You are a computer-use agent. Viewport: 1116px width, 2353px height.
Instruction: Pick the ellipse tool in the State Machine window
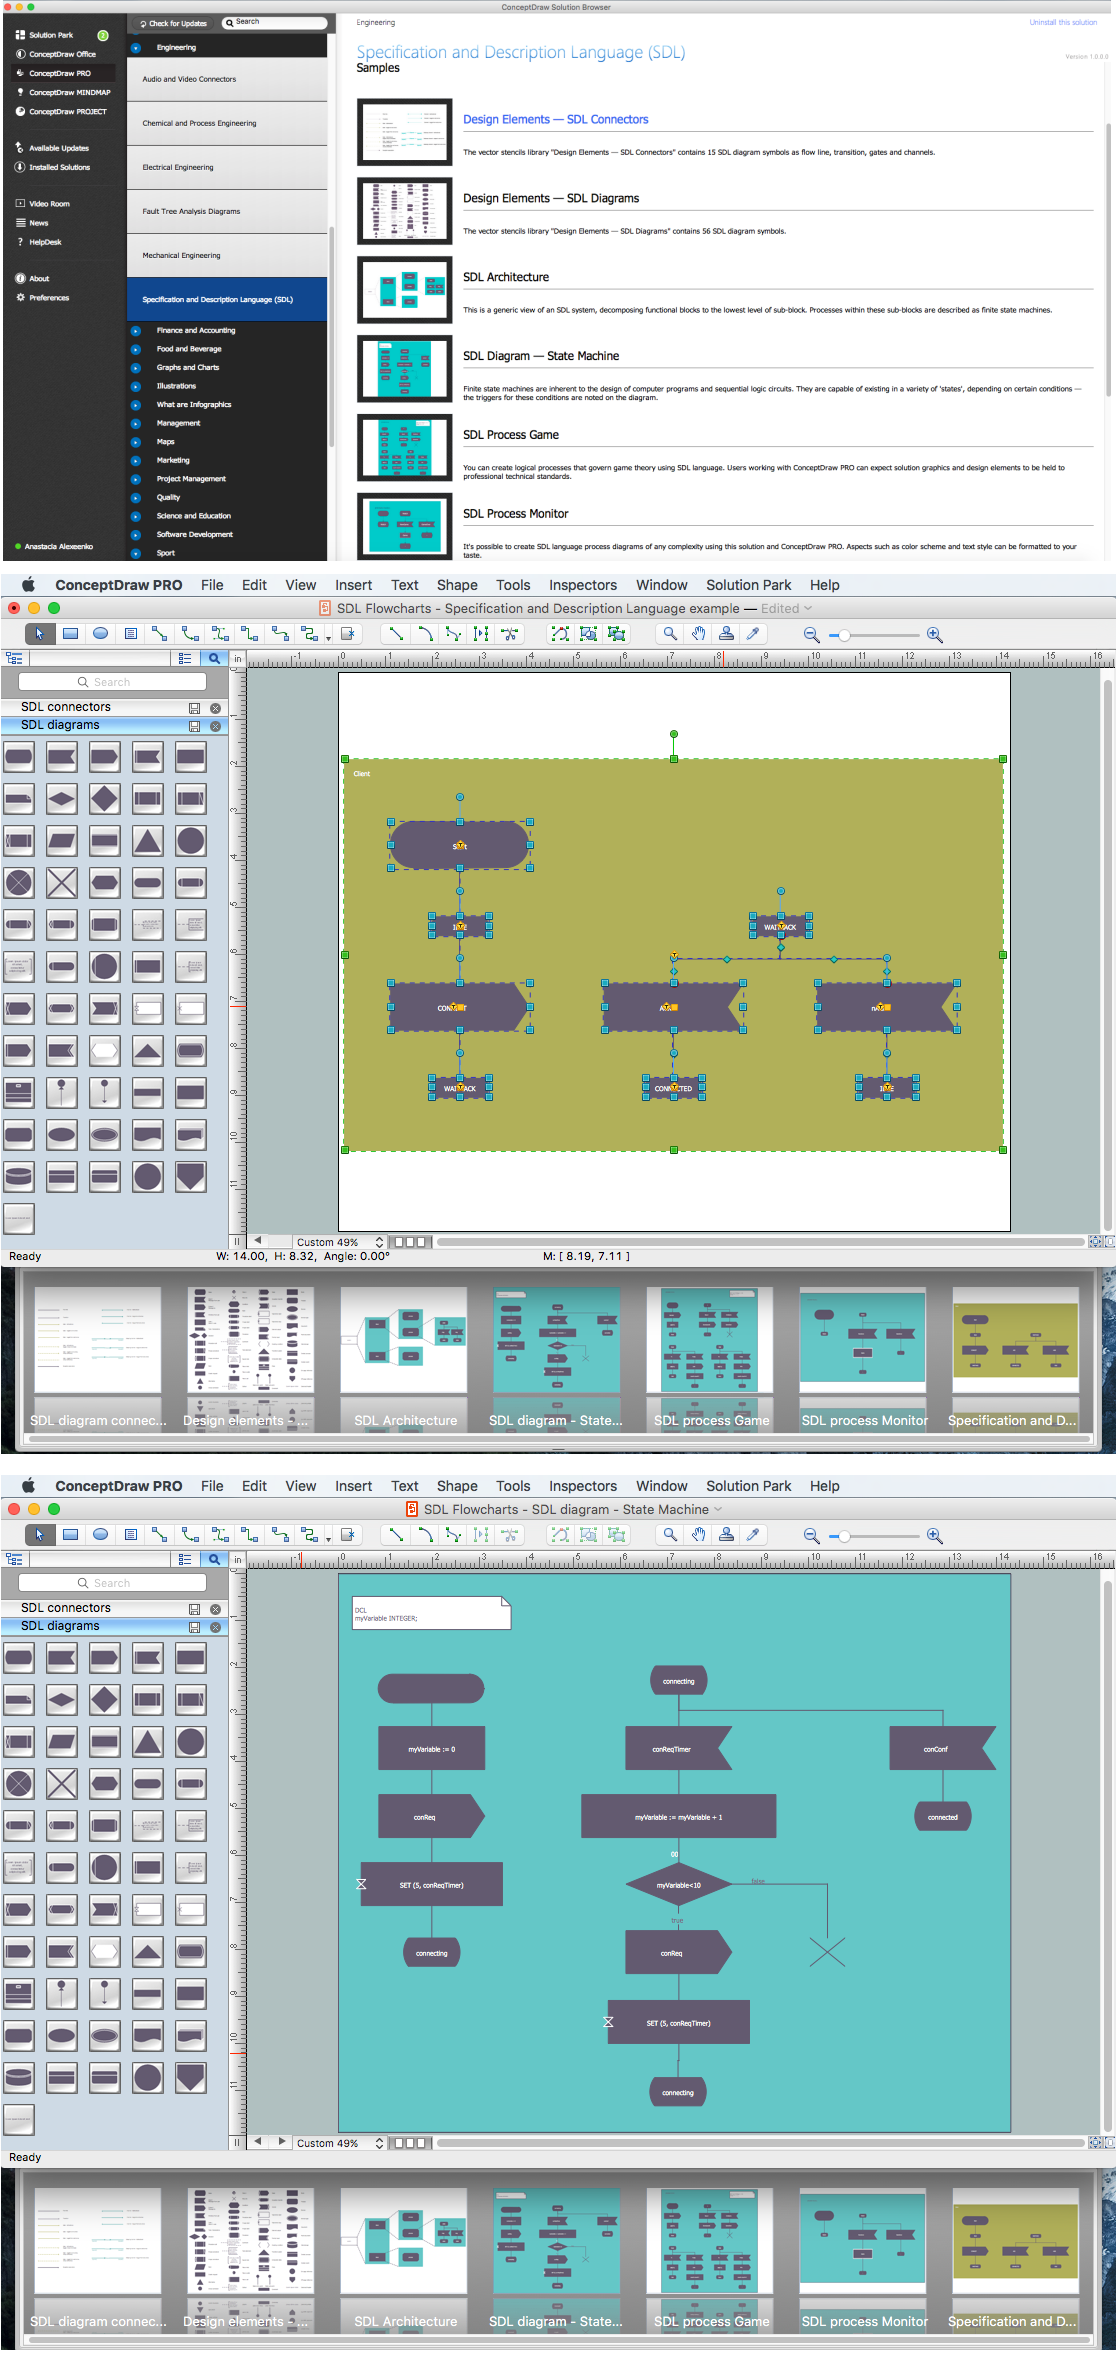point(100,1535)
